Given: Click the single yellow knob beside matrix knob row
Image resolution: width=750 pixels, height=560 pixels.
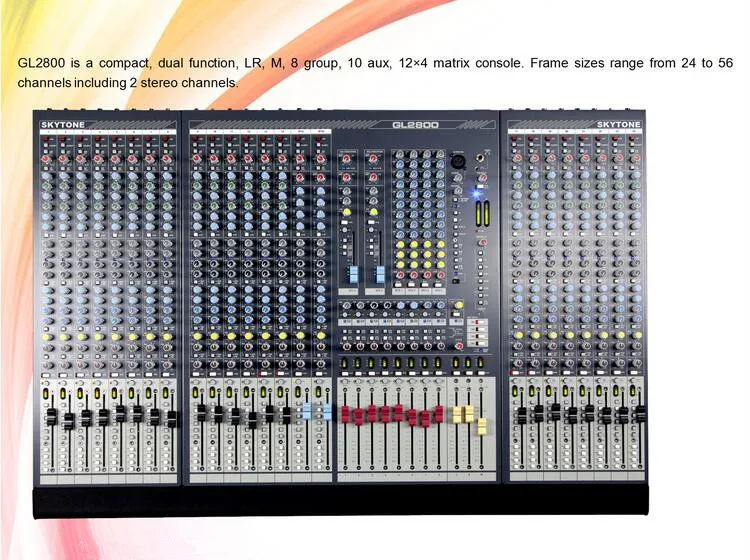Looking at the screenshot, I should (458, 305).
